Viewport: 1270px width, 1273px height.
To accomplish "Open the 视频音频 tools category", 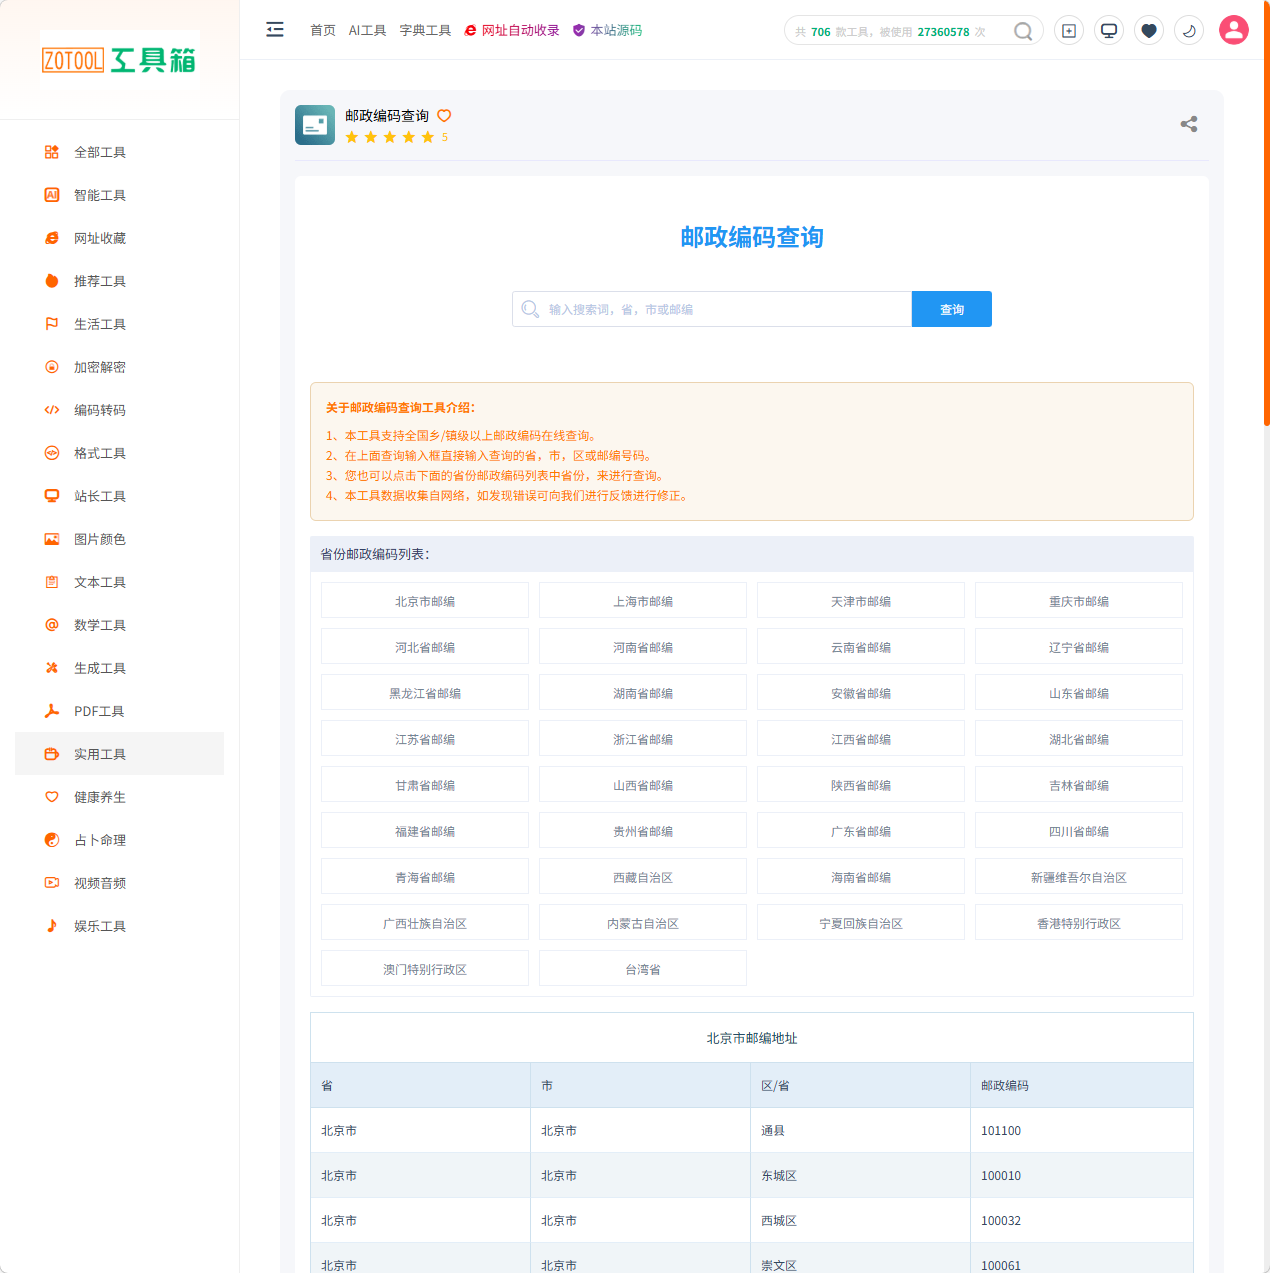I will pyautogui.click(x=99, y=883).
